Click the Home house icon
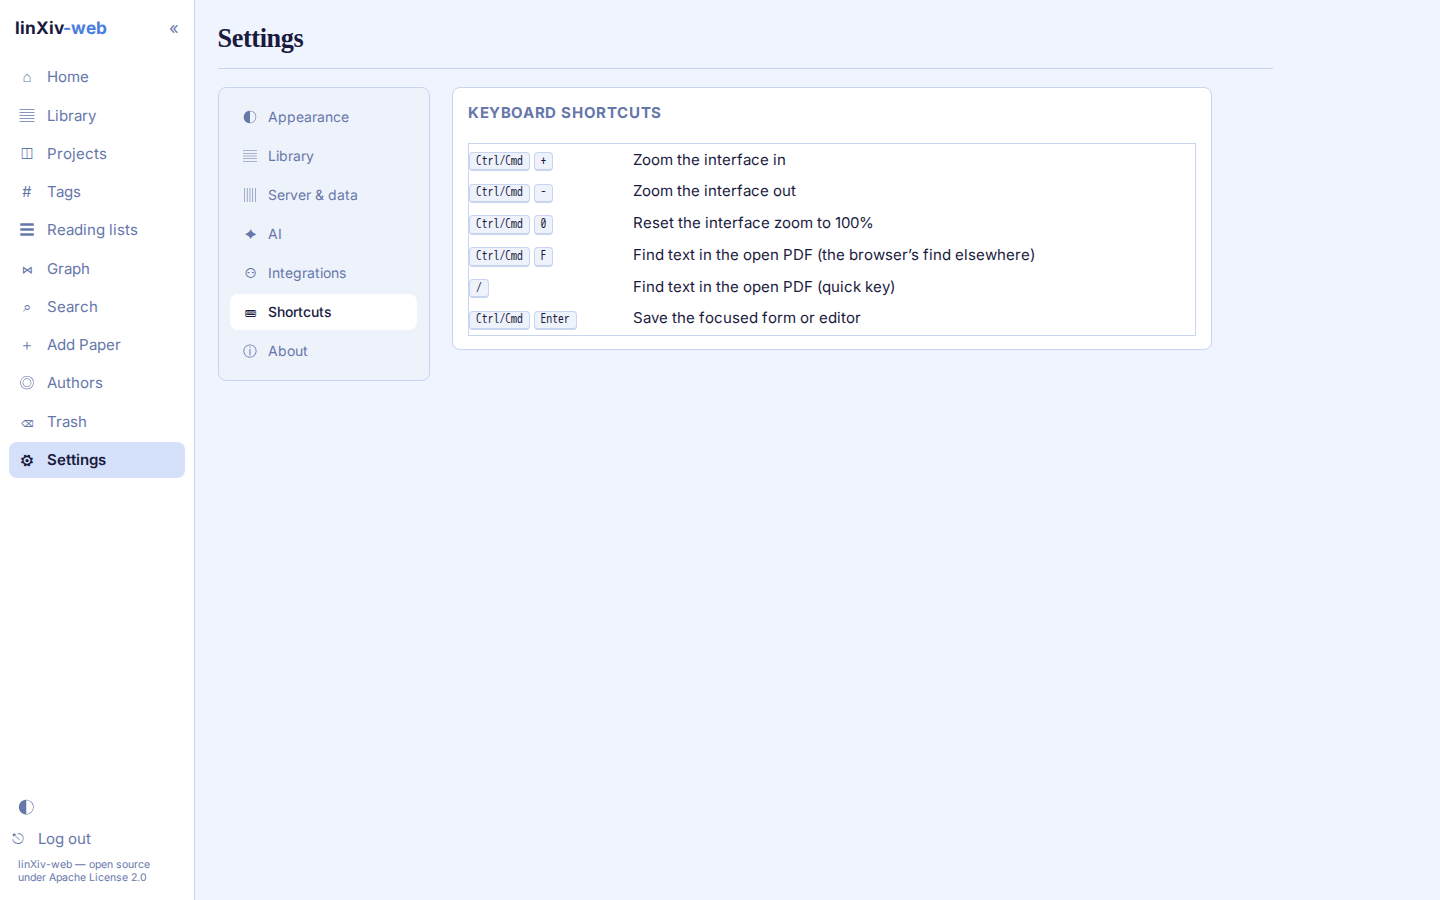This screenshot has width=1440, height=900. point(27,77)
